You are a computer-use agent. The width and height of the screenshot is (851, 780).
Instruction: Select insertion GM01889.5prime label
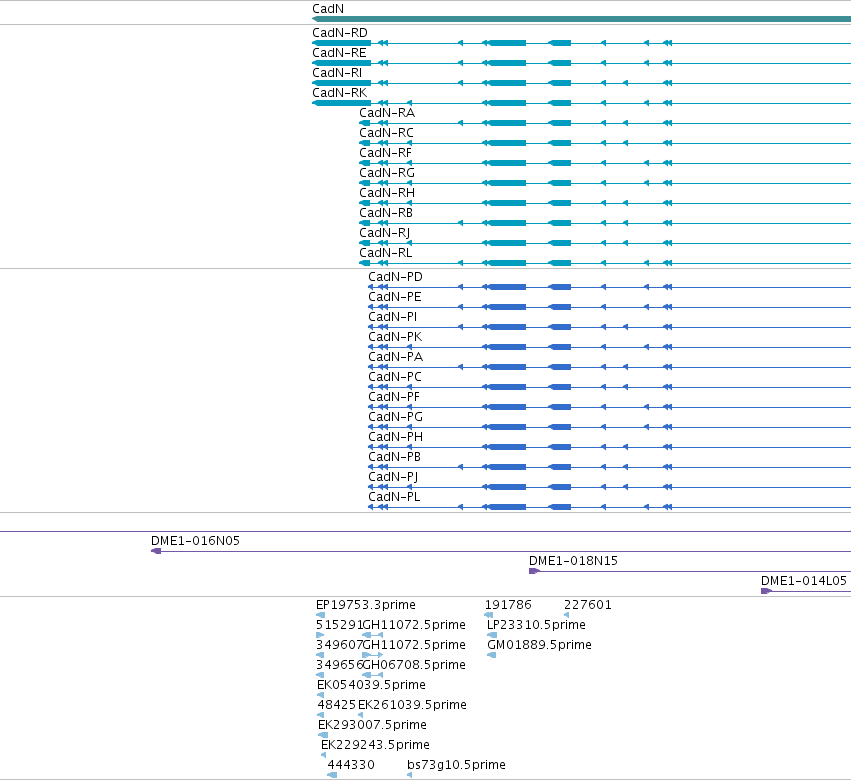point(539,645)
